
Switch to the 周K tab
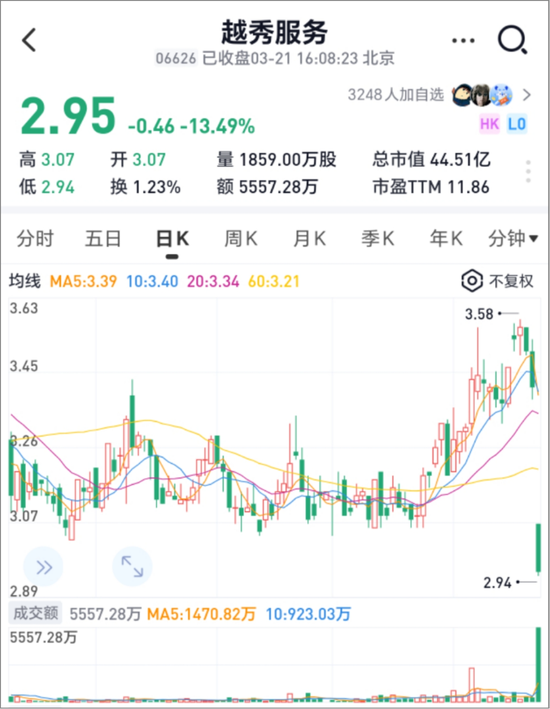(241, 239)
